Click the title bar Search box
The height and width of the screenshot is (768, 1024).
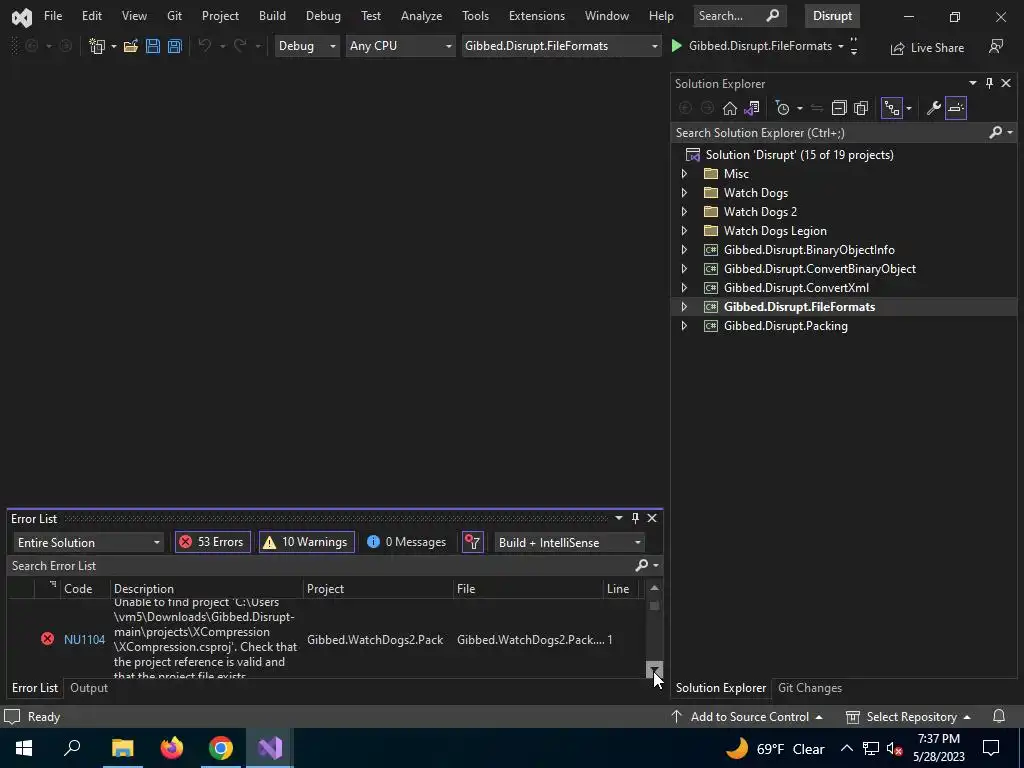point(739,16)
